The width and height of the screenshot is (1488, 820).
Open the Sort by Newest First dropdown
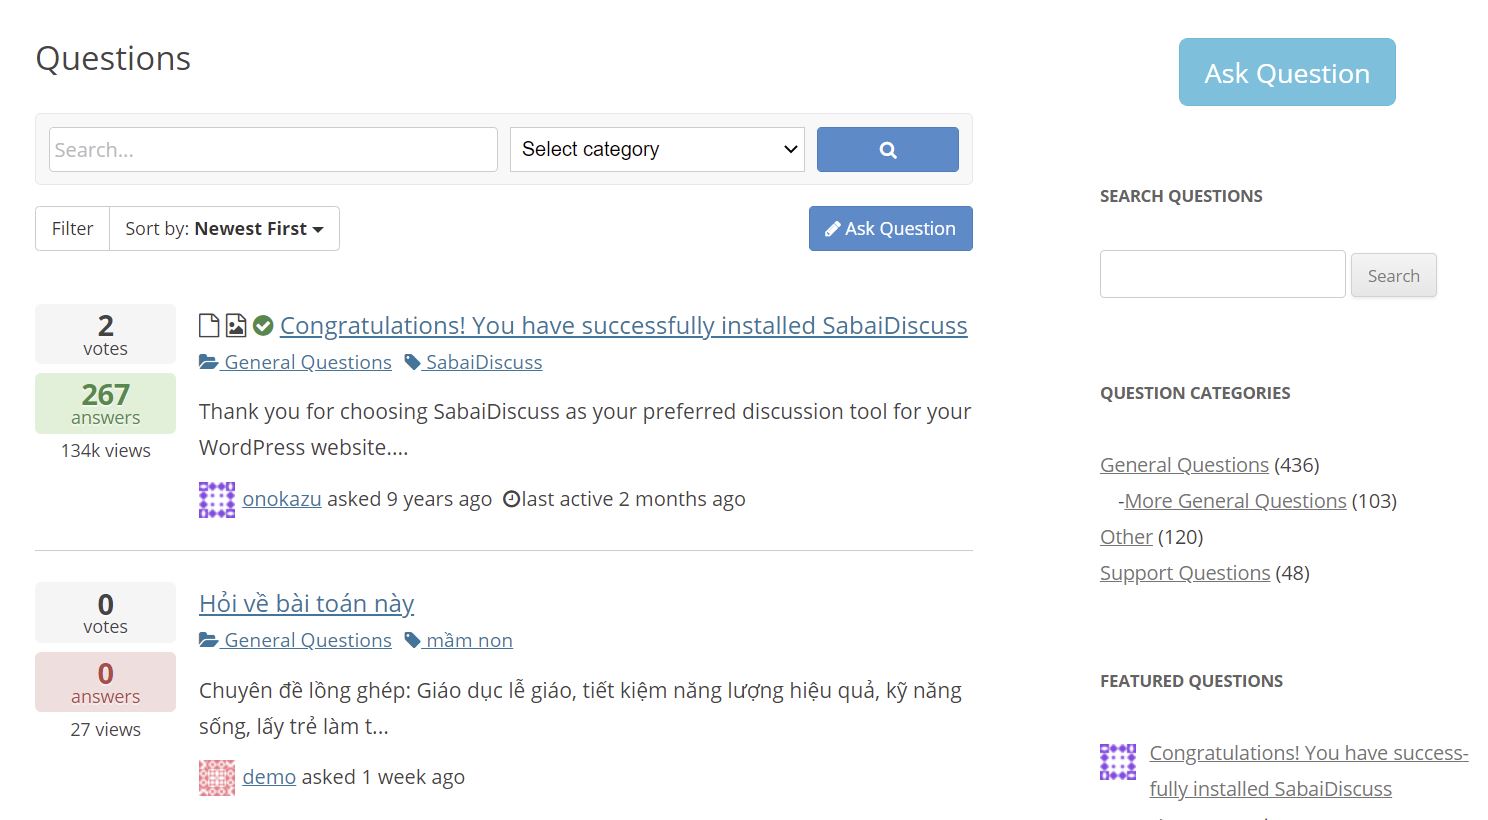coord(224,228)
